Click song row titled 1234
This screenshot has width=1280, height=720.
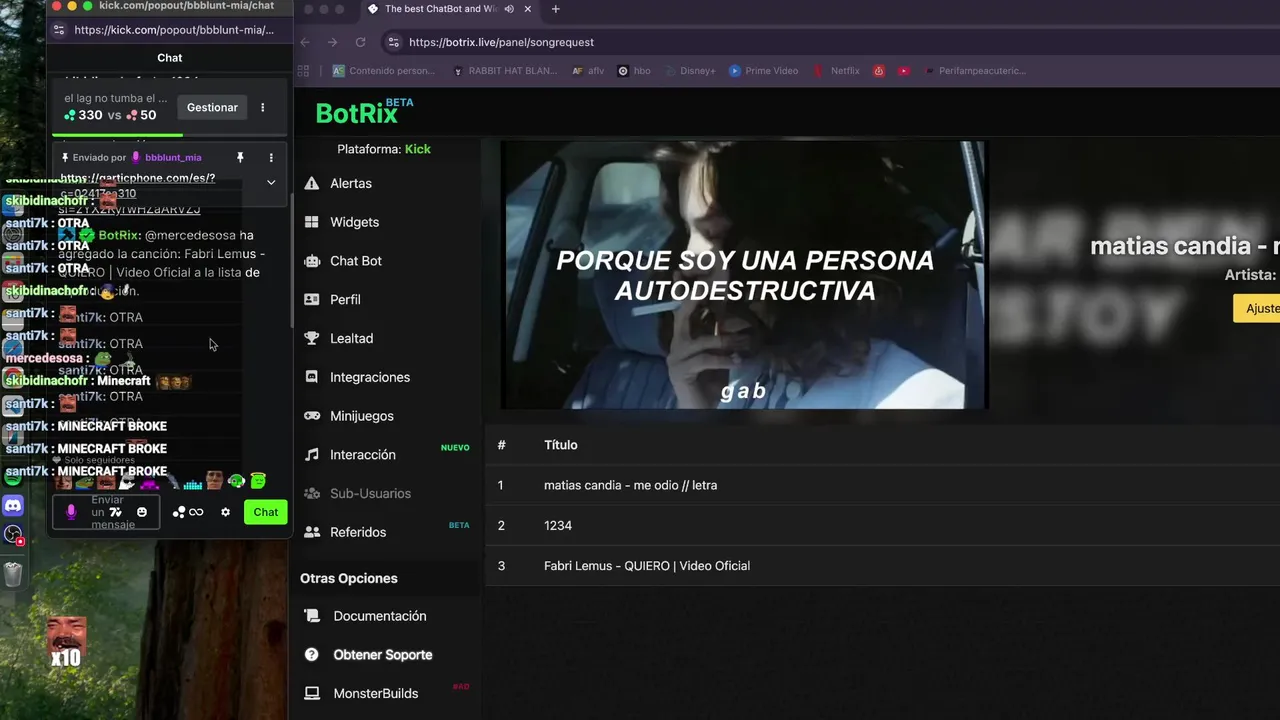tap(882, 525)
